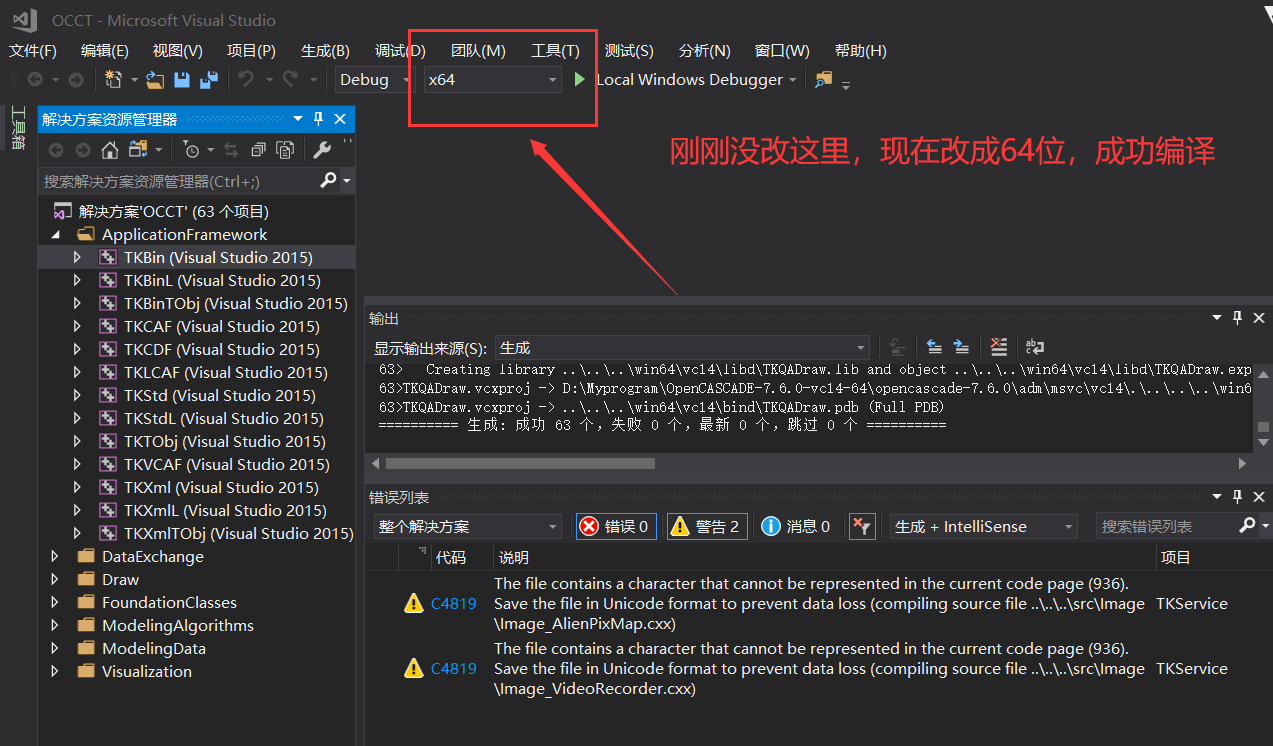Click the C4819 link for Image_VideoRecorder.cxx
The width and height of the screenshot is (1273, 746).
click(x=454, y=668)
